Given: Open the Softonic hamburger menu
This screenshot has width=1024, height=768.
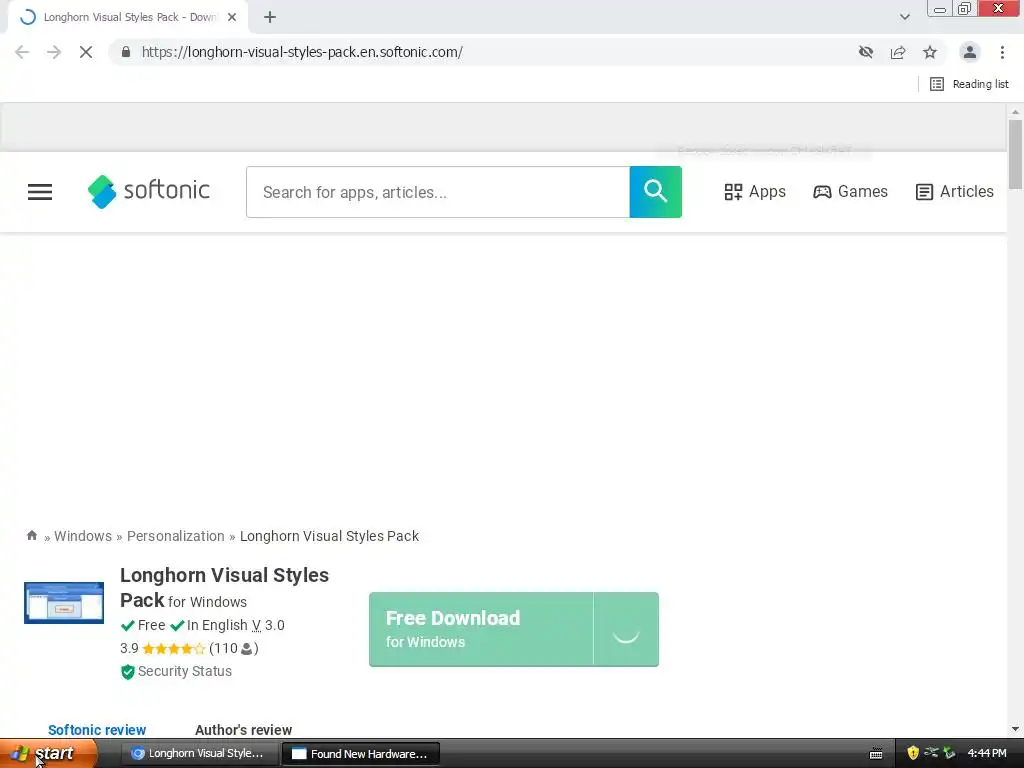Looking at the screenshot, I should [x=40, y=192].
